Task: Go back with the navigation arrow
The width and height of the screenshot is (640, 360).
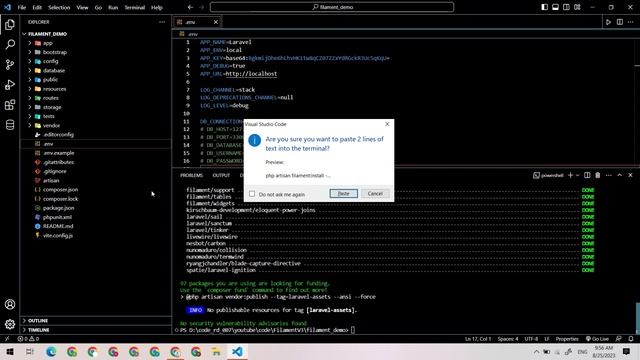Action: click(x=190, y=7)
